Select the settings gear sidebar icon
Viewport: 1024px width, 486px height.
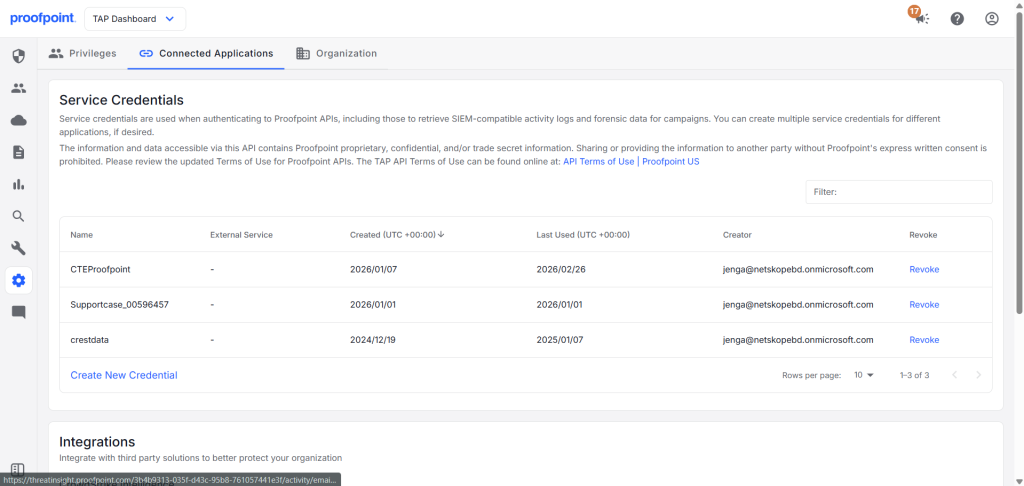point(19,280)
